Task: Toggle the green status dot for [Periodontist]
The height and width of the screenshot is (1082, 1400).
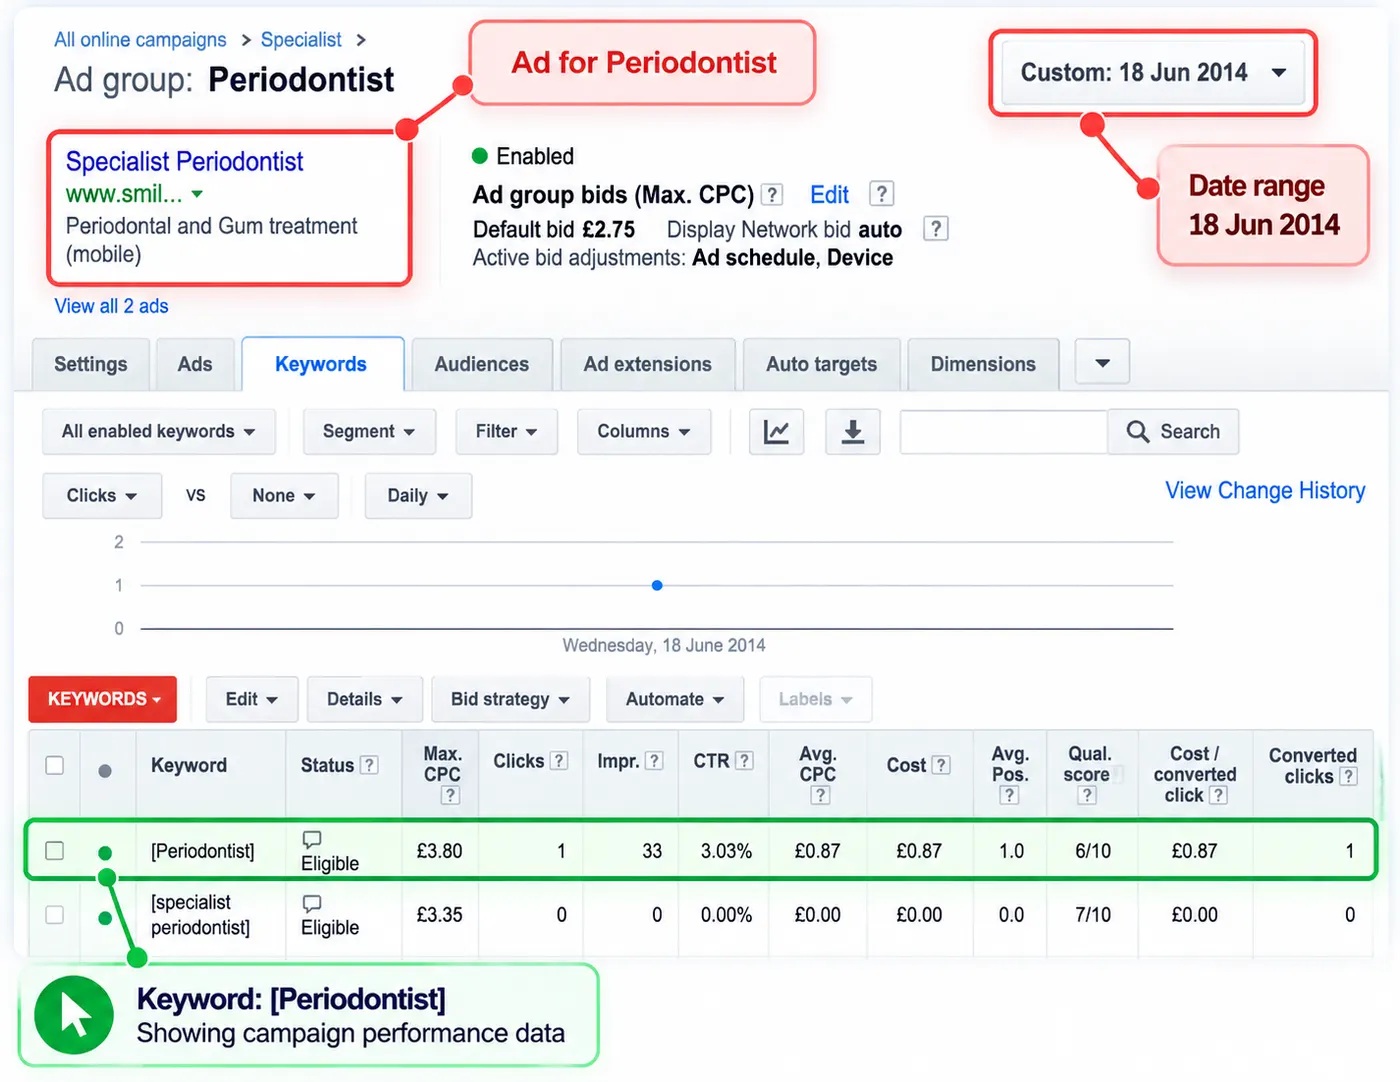Action: (105, 853)
